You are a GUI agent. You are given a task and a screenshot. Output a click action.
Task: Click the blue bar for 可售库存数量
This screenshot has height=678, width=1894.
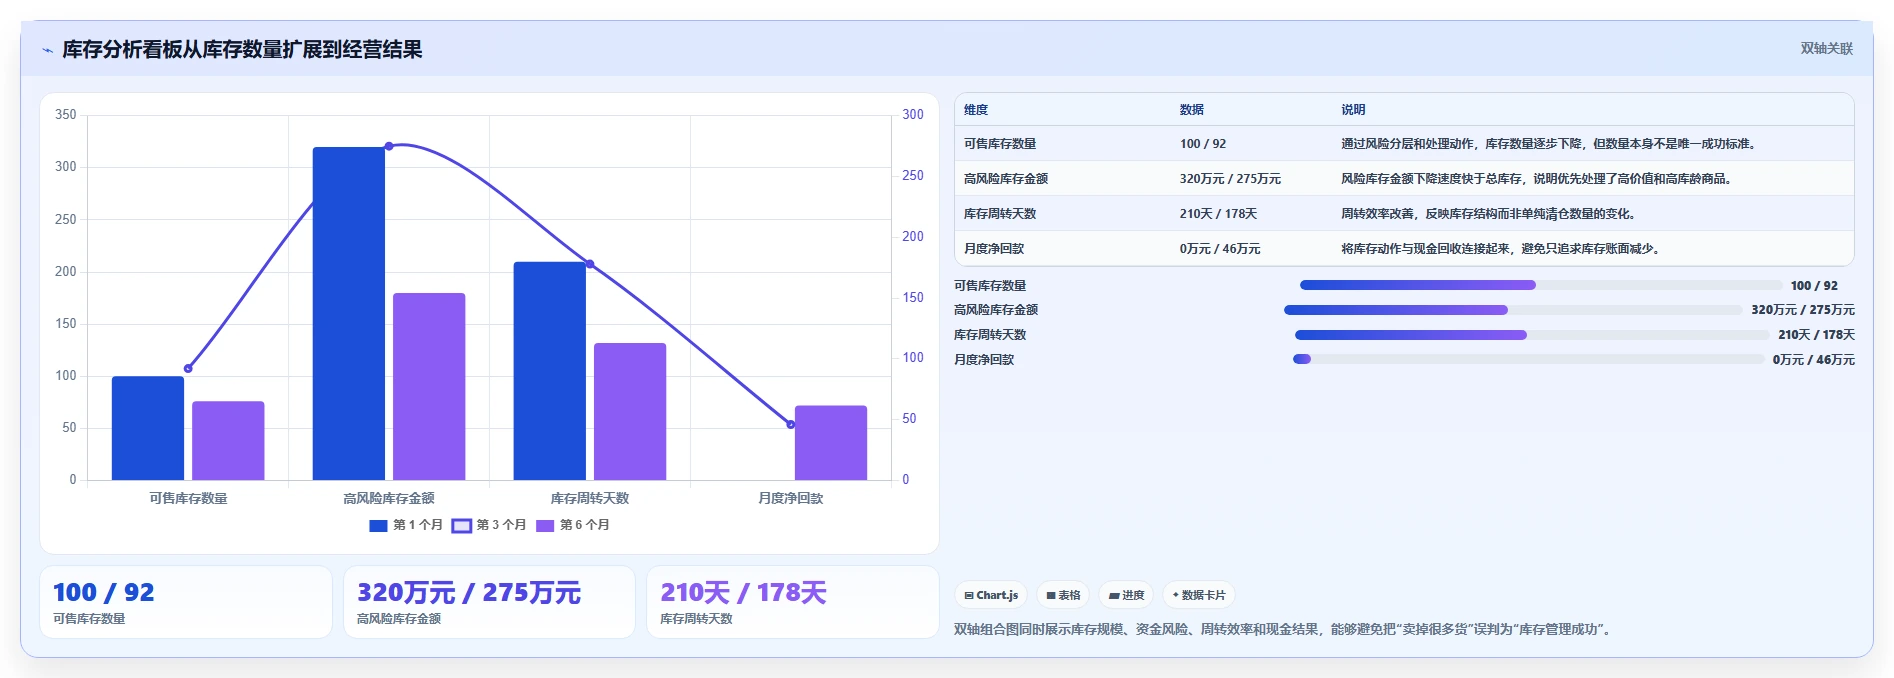point(148,428)
